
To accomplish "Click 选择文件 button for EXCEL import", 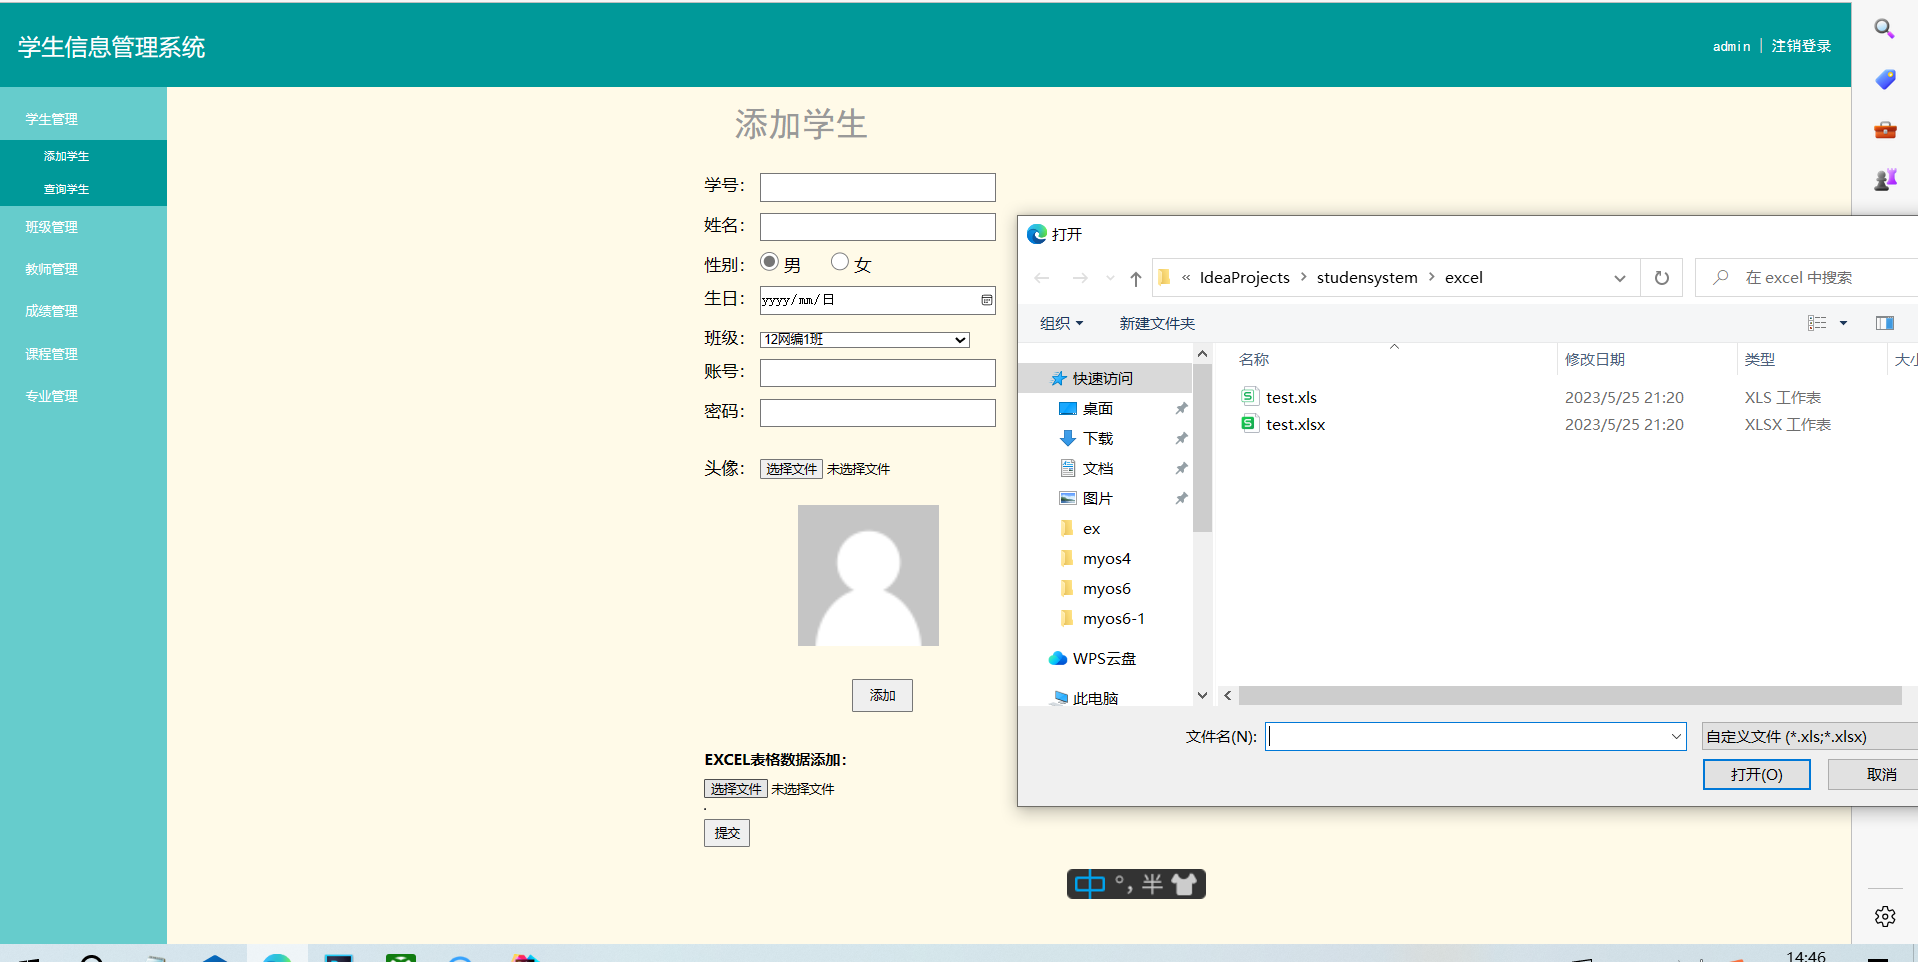I will [x=736, y=789].
